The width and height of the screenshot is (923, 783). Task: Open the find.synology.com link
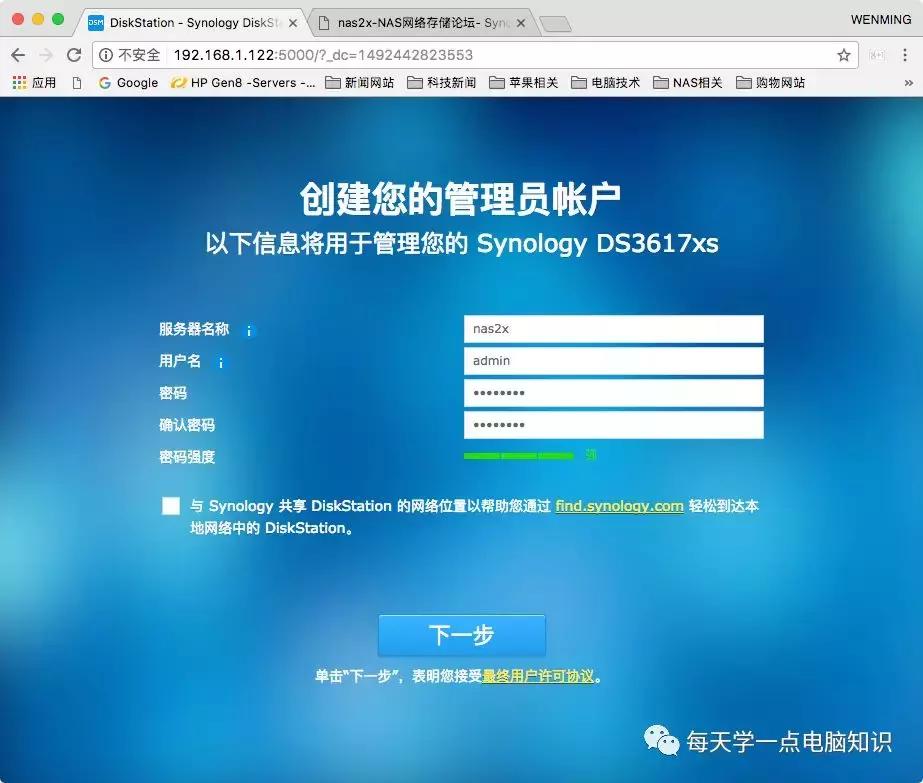(618, 506)
